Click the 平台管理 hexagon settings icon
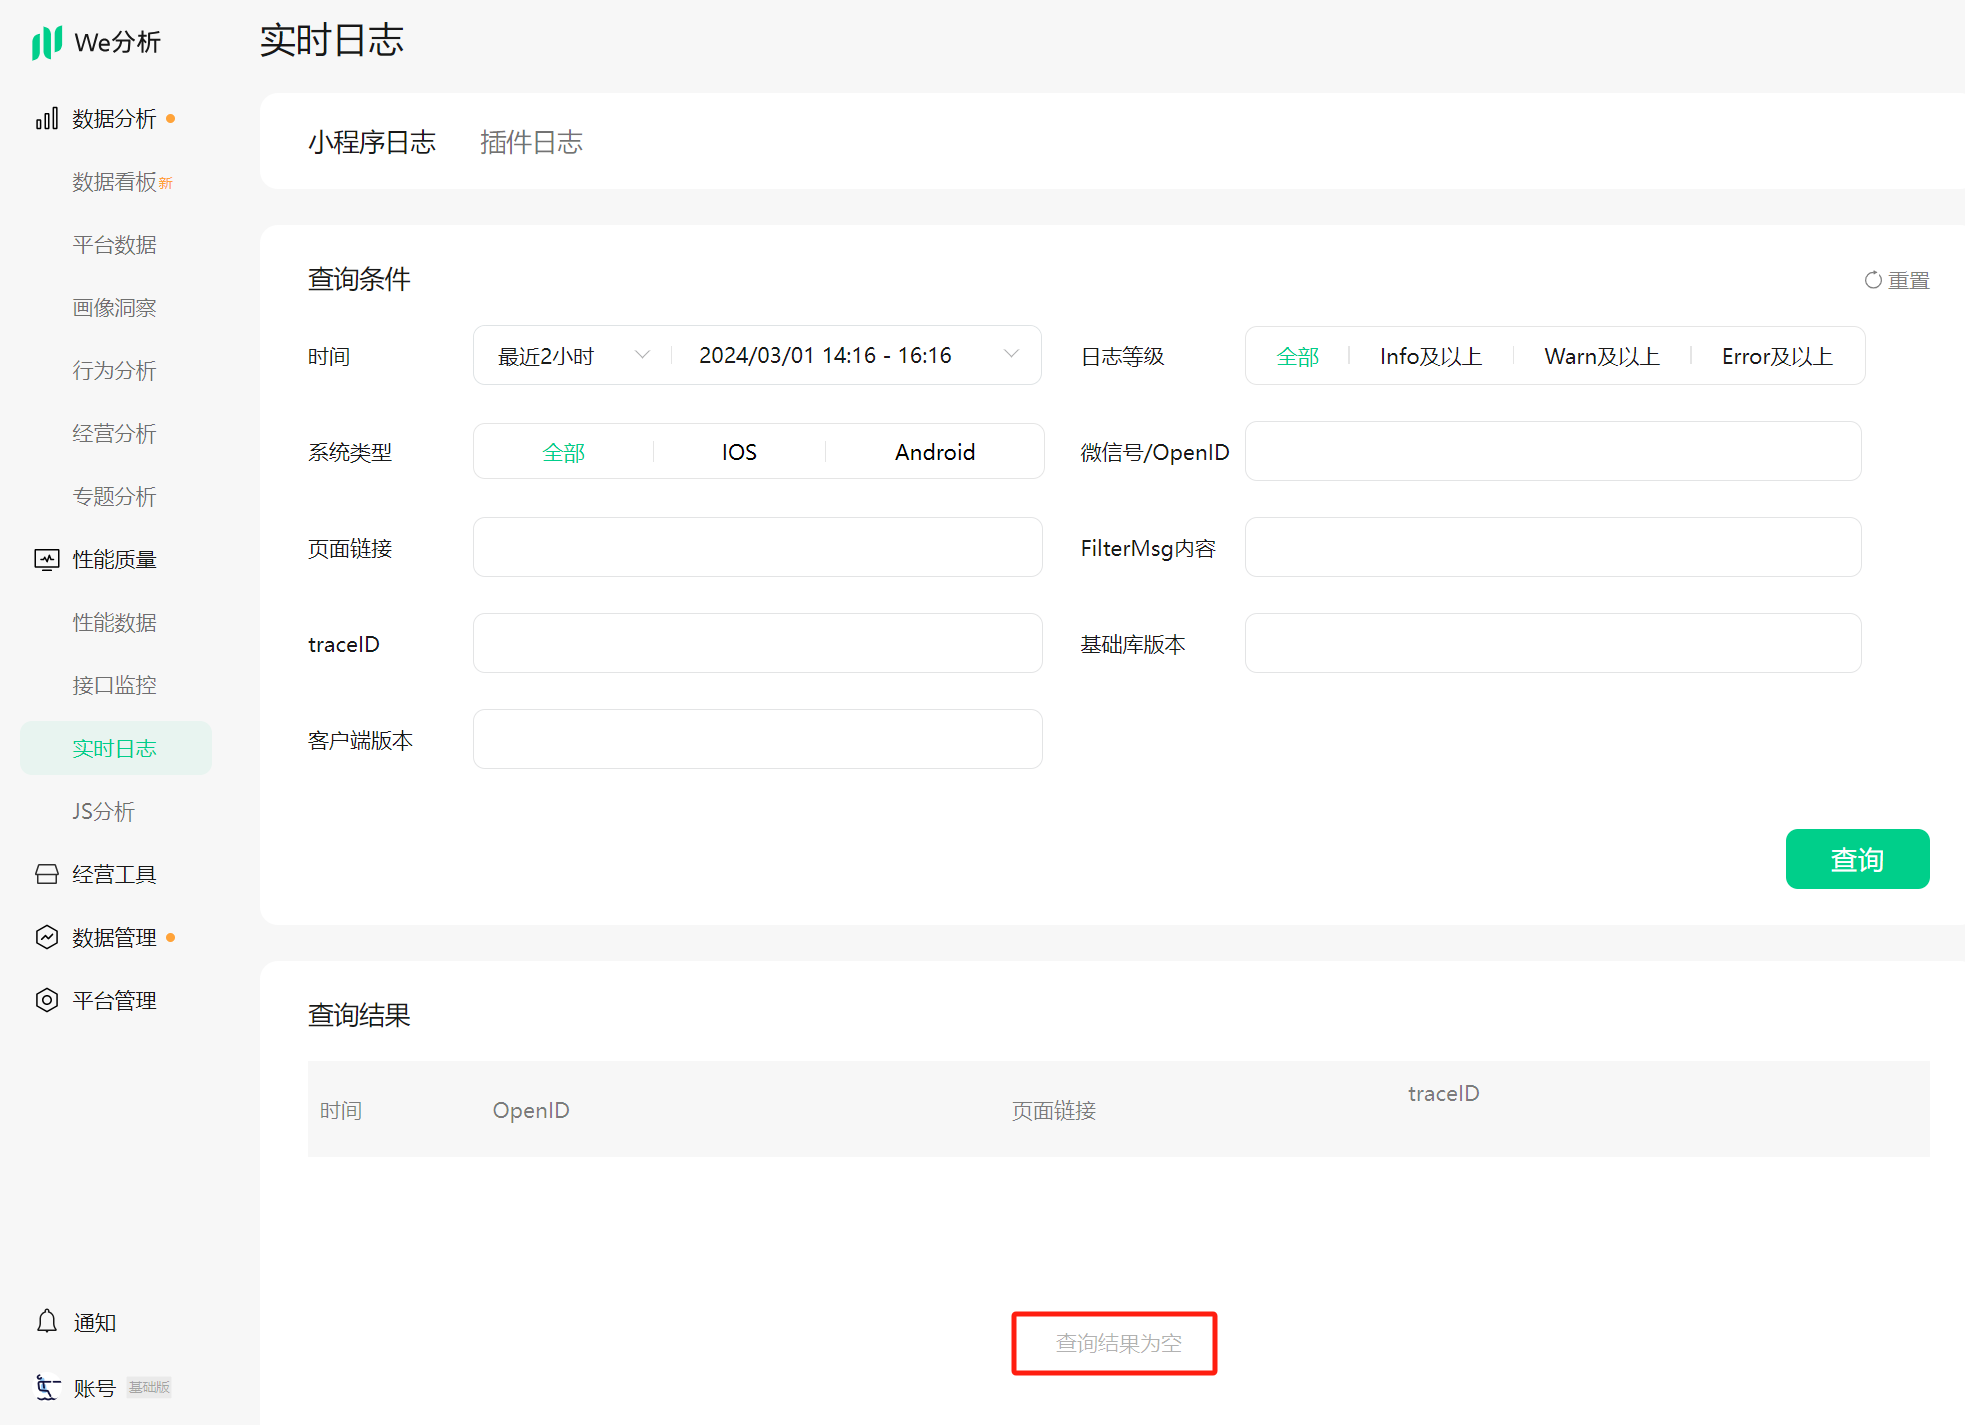Screen dimensions: 1965x1425 click(x=47, y=1001)
